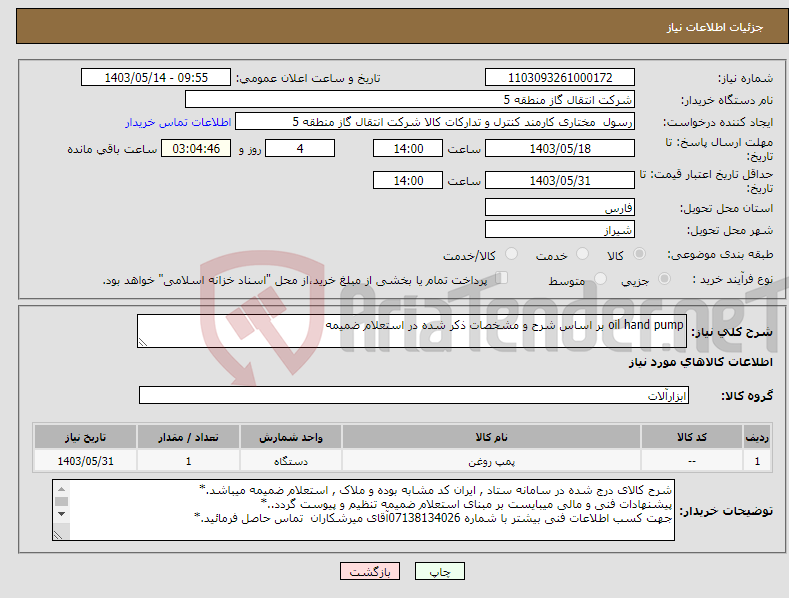The width and height of the screenshot is (789, 598).
Task: Click the buyer name field شرکت انتقال گاز منطقه 5
Action: [410, 99]
